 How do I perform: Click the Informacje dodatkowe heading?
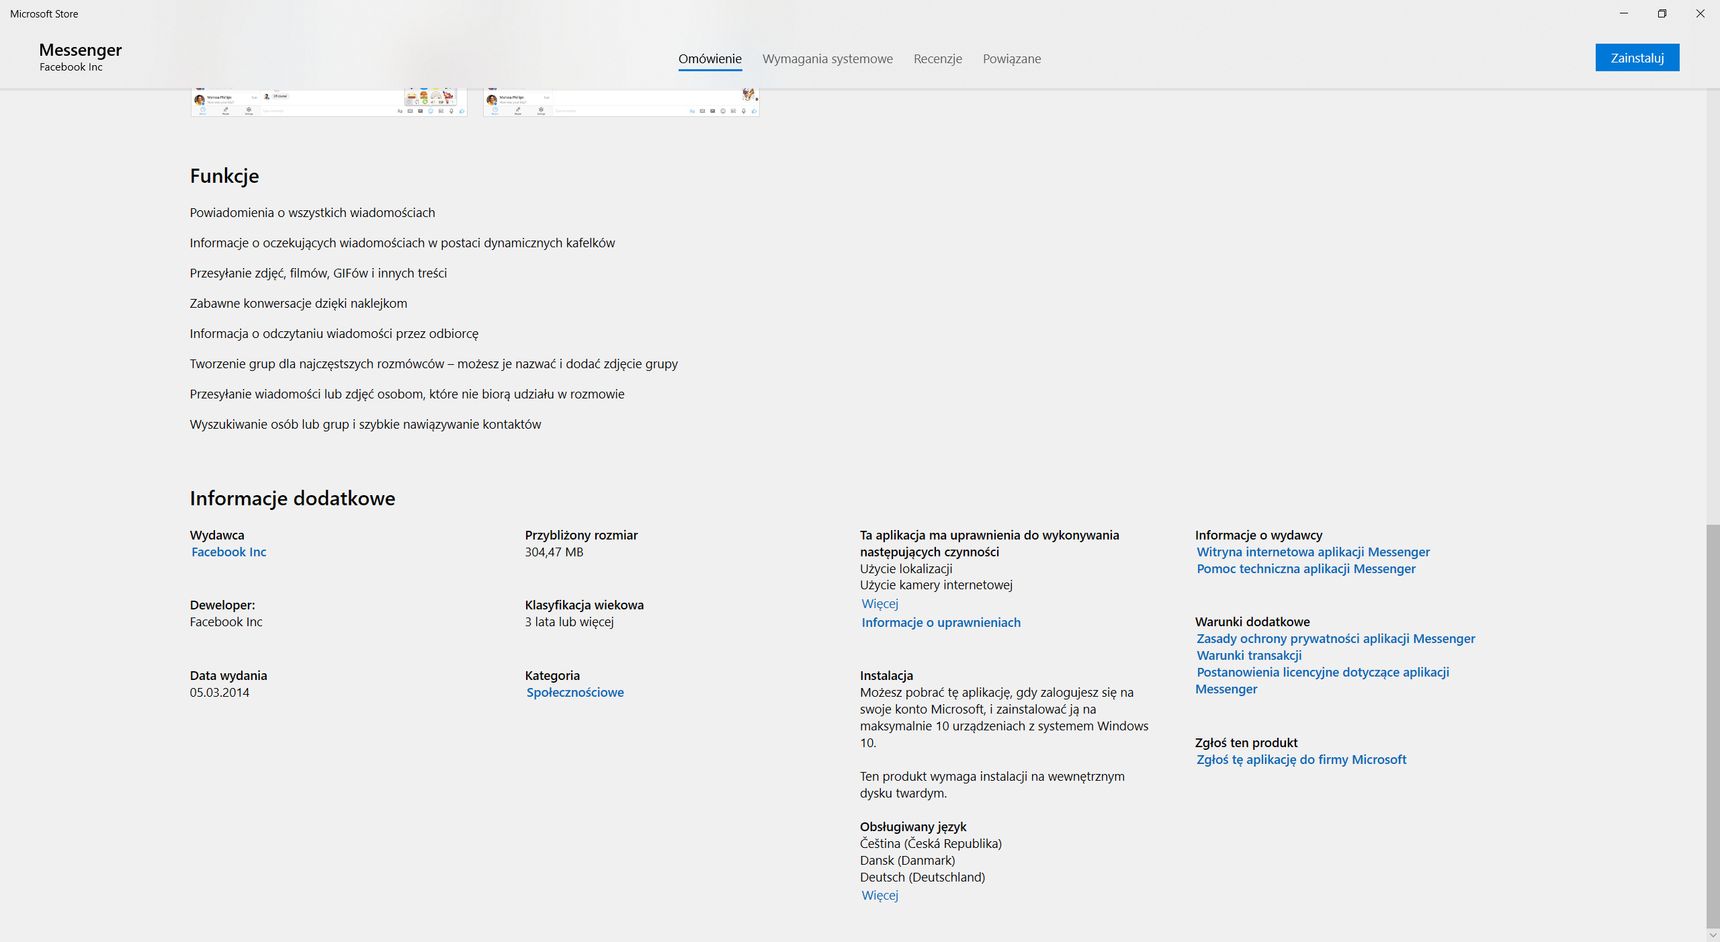292,498
